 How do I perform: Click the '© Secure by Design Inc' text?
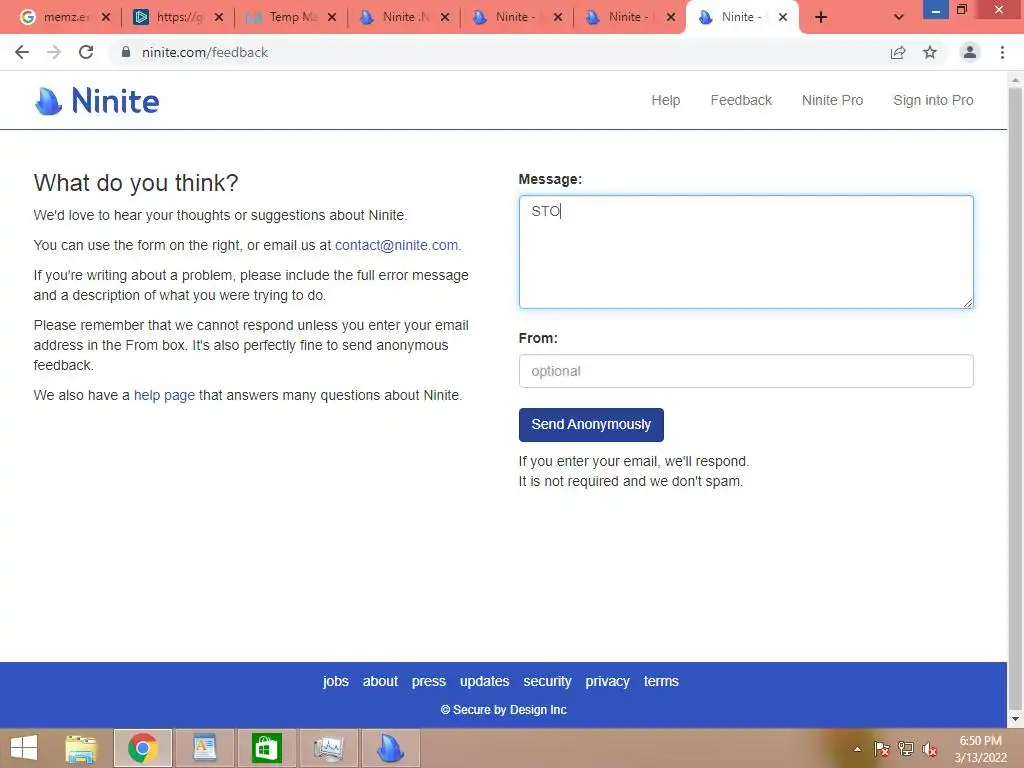(x=504, y=710)
